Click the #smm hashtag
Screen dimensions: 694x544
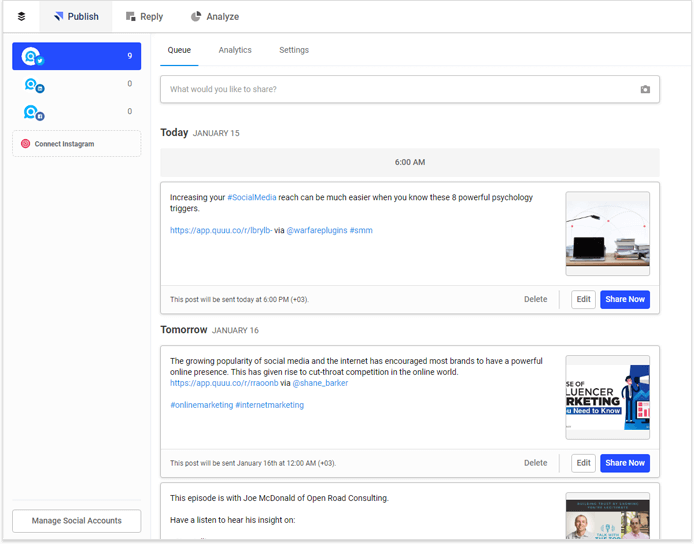(361, 230)
